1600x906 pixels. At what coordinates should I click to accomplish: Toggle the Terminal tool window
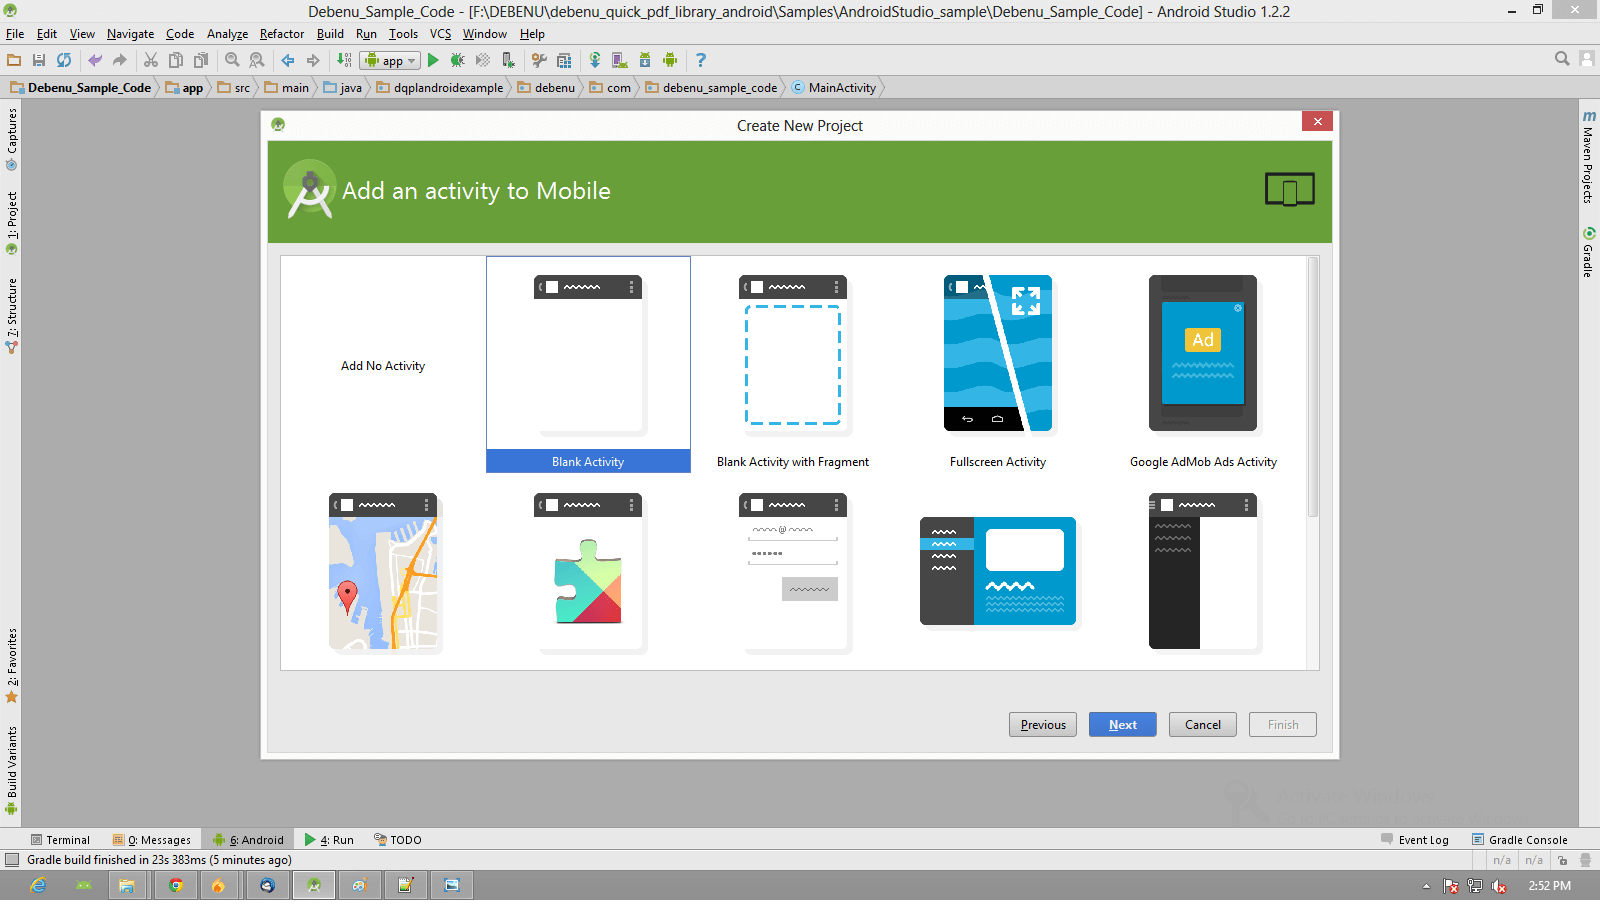[62, 839]
